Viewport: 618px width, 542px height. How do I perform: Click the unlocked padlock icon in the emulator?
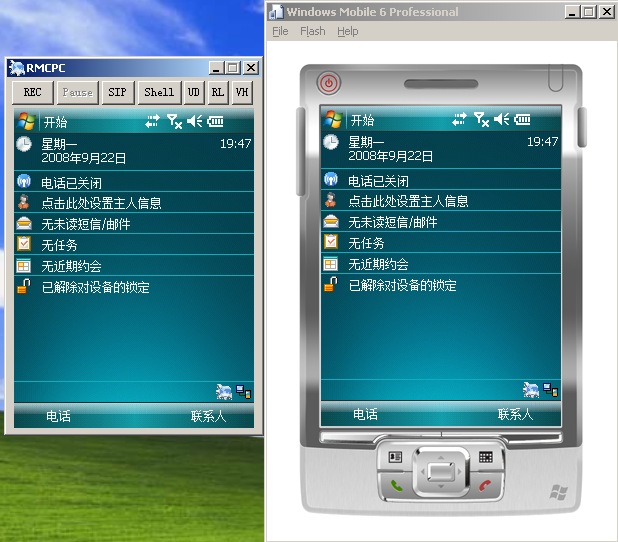(x=330, y=284)
